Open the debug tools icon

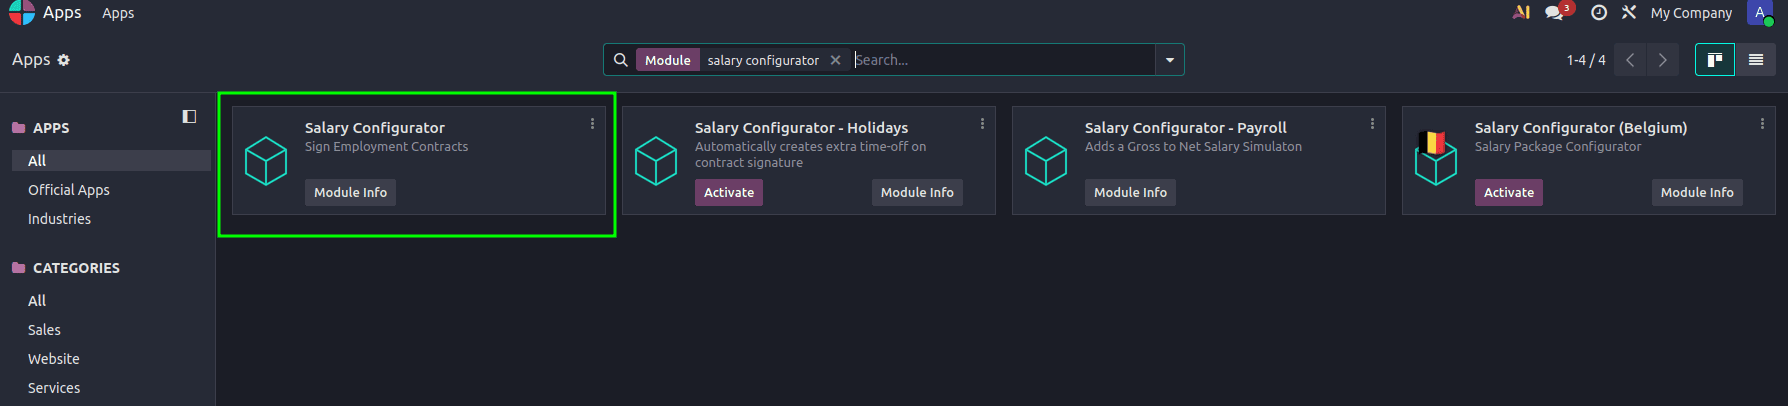(1629, 13)
